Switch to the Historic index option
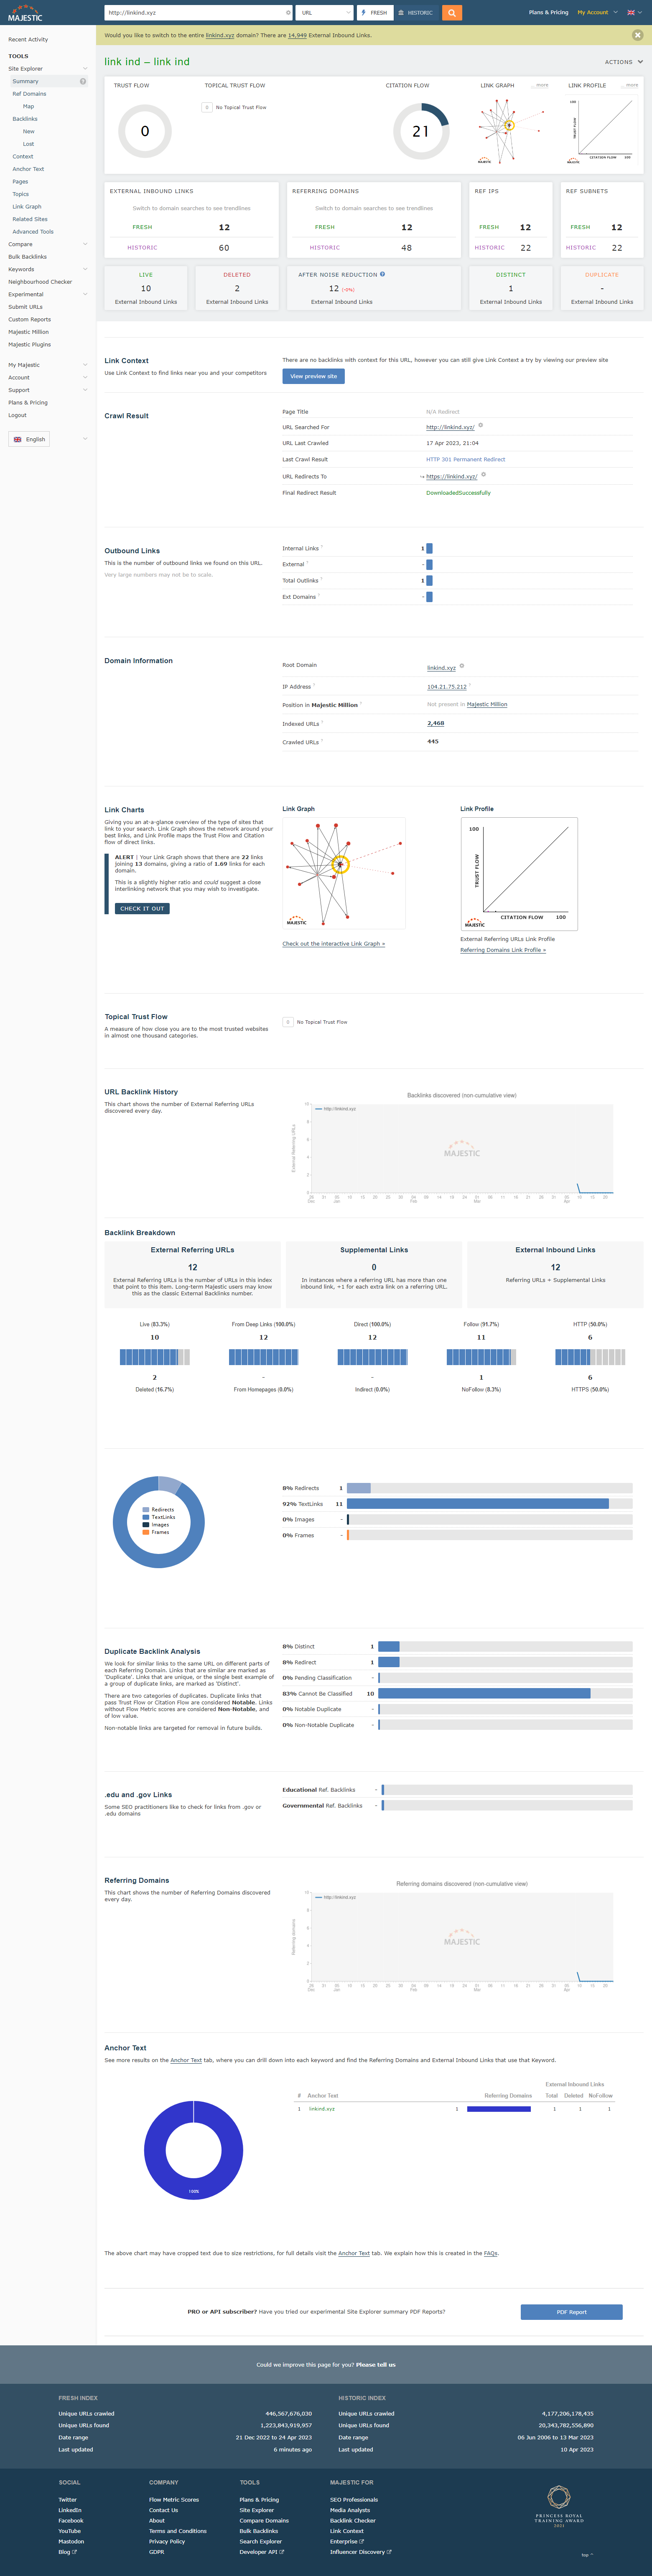Image resolution: width=652 pixels, height=2576 pixels. (416, 13)
